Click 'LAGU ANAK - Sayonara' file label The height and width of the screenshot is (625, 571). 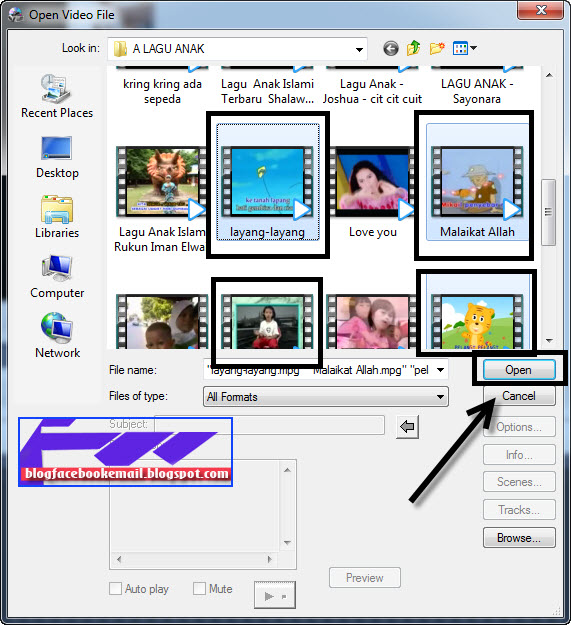[477, 91]
